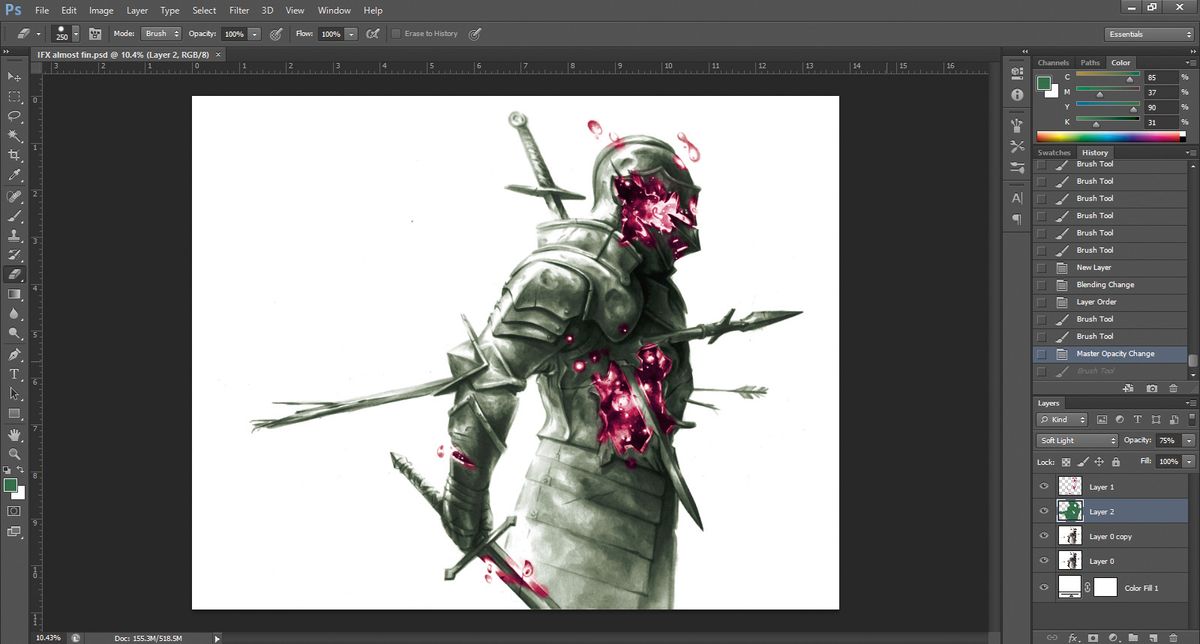Viewport: 1200px width, 644px height.
Task: Delete layer using the trash icon
Action: point(1173,637)
